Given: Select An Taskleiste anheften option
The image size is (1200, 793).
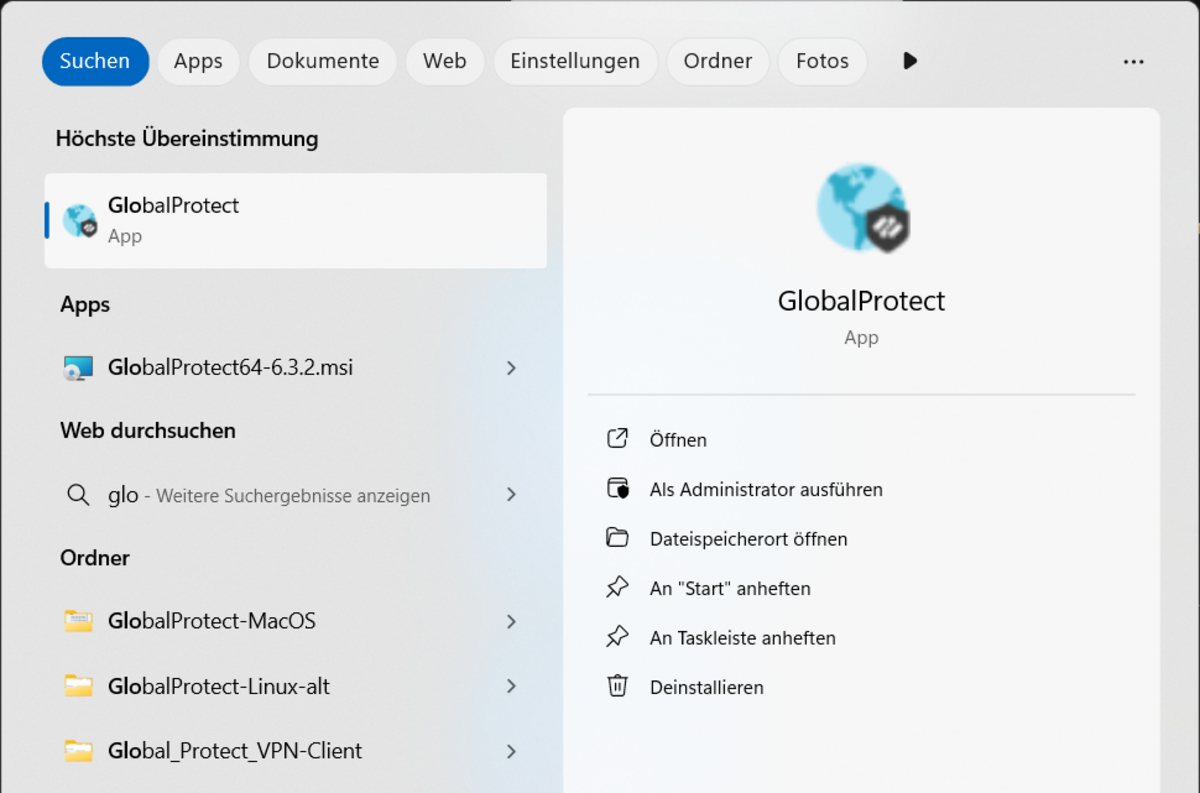Looking at the screenshot, I should coord(742,638).
